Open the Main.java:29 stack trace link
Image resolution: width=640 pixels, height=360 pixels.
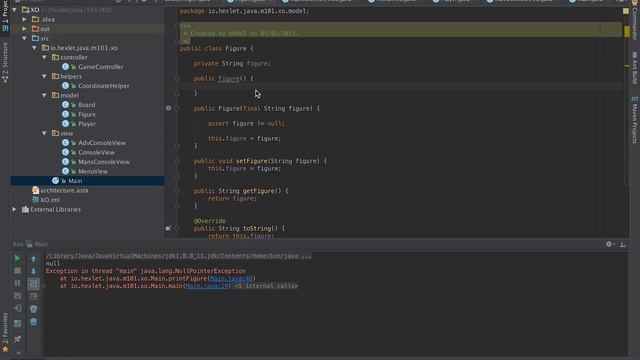tap(207, 286)
